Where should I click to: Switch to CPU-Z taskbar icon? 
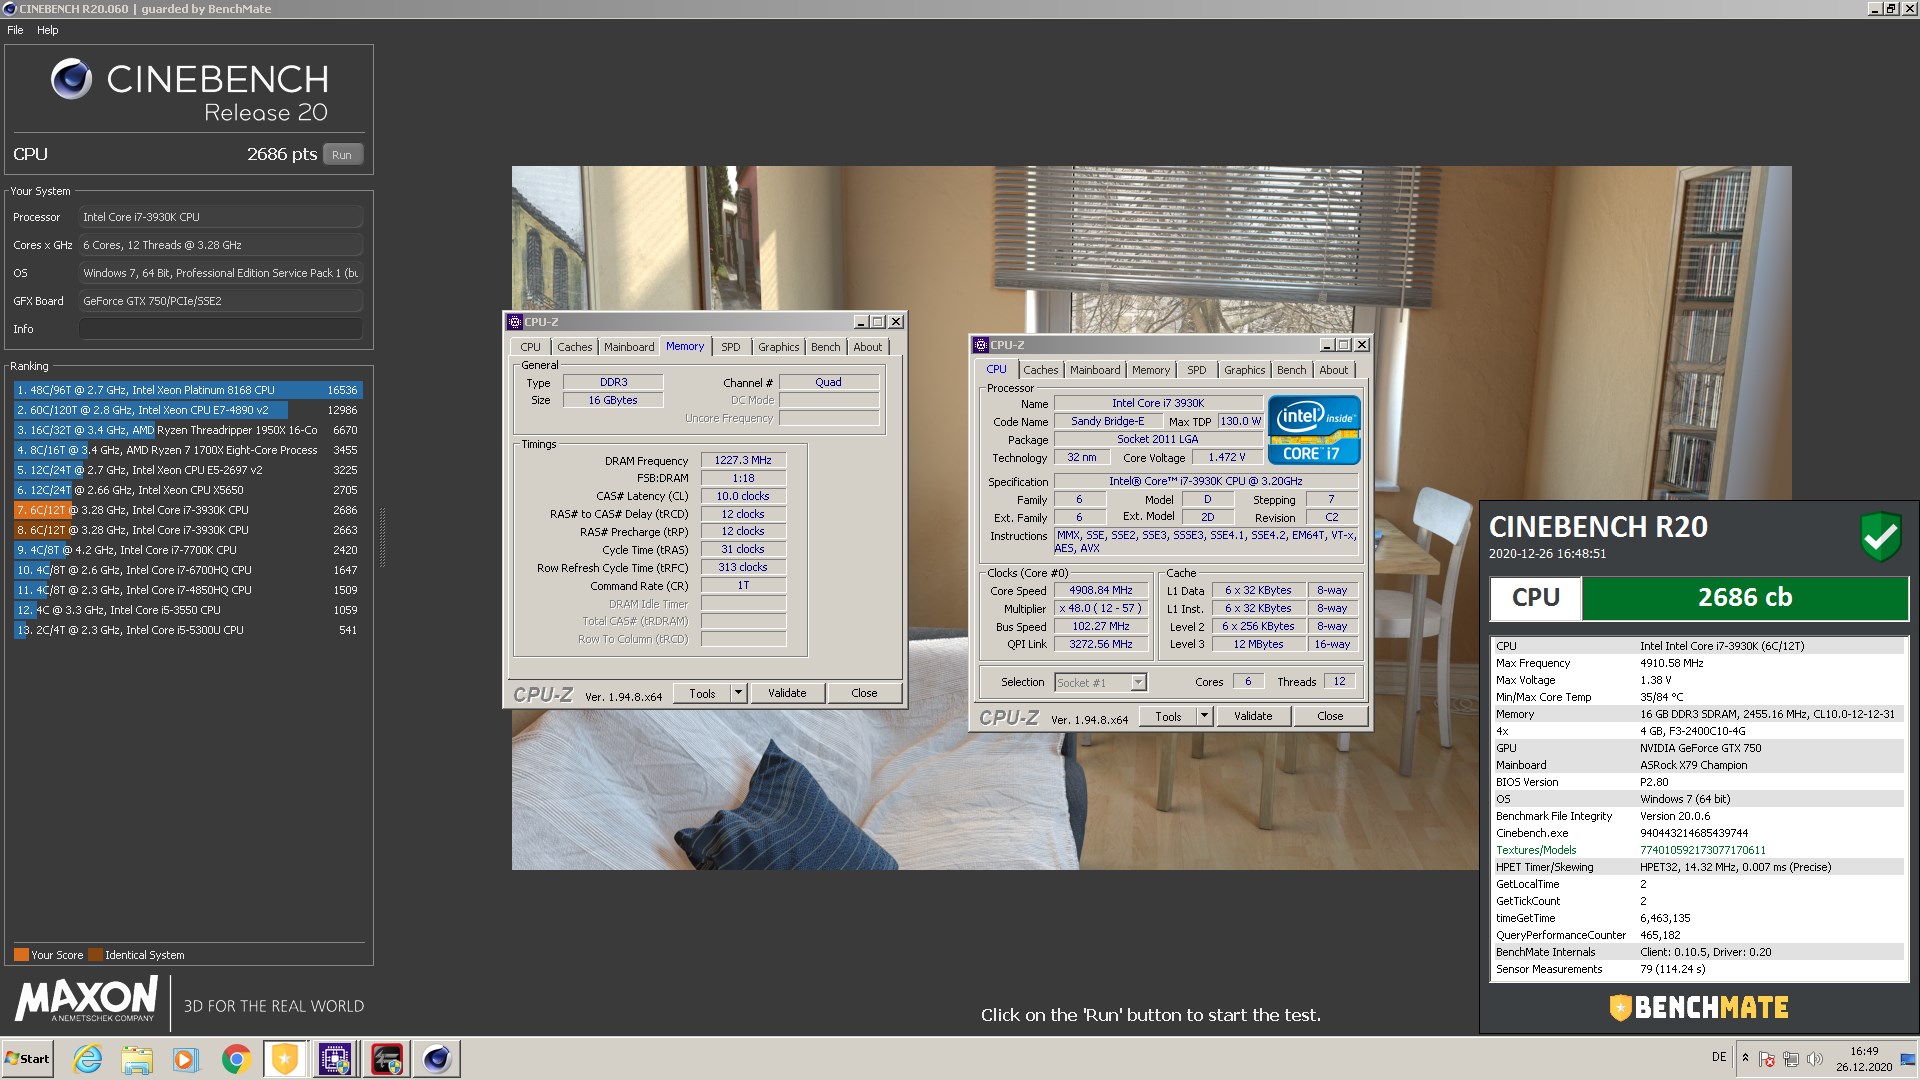335,1059
